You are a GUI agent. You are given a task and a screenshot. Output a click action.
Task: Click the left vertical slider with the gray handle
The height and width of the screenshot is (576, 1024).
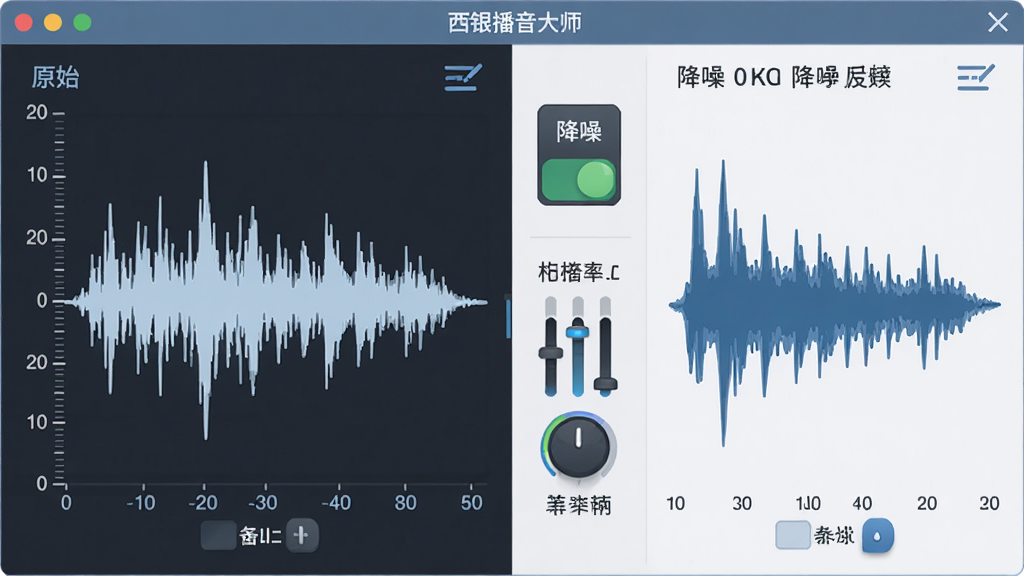coord(551,346)
